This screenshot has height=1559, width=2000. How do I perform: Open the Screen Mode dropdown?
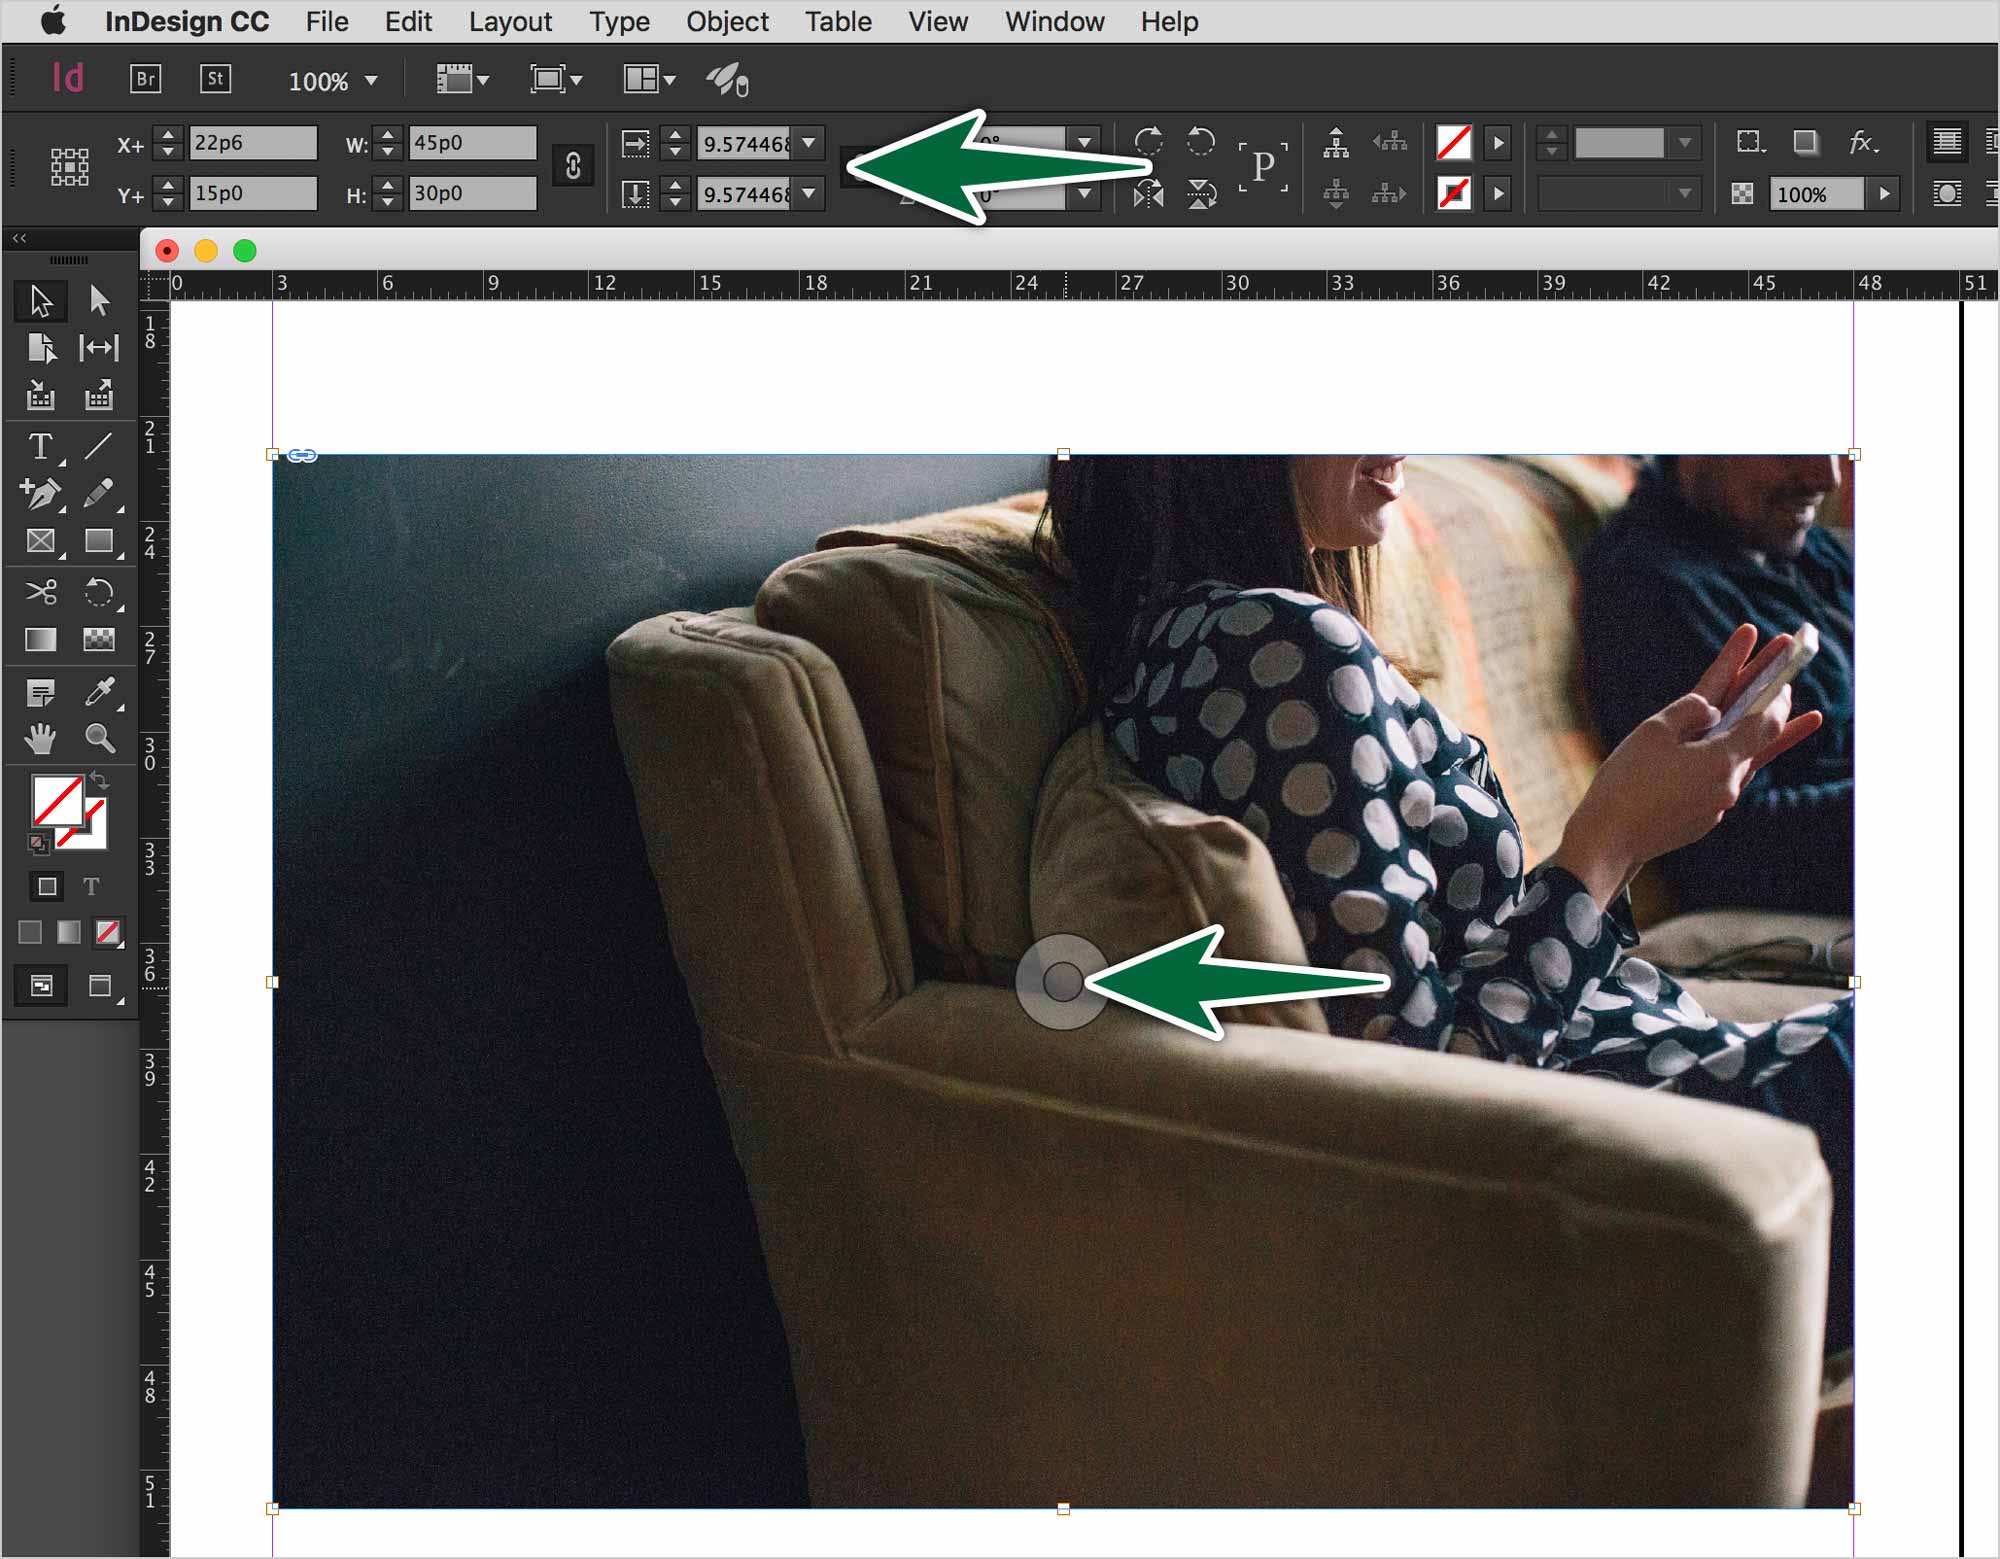555,79
